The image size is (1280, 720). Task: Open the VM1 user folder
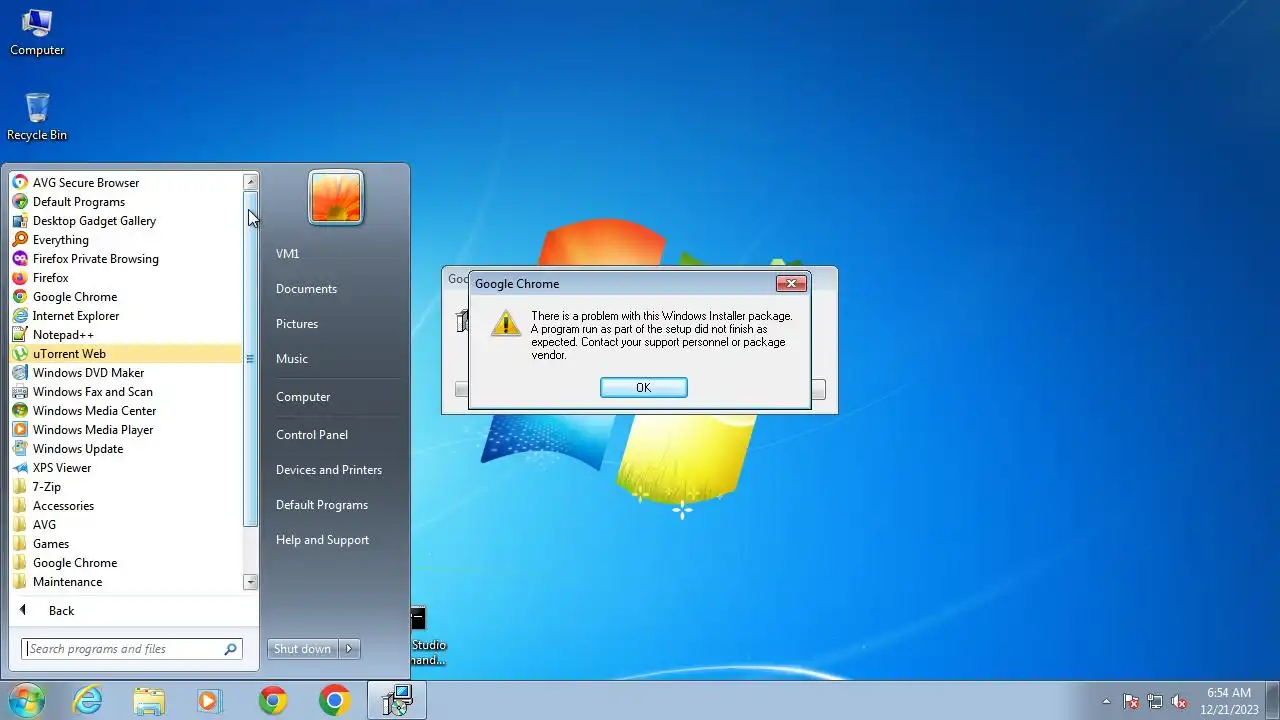click(335, 254)
